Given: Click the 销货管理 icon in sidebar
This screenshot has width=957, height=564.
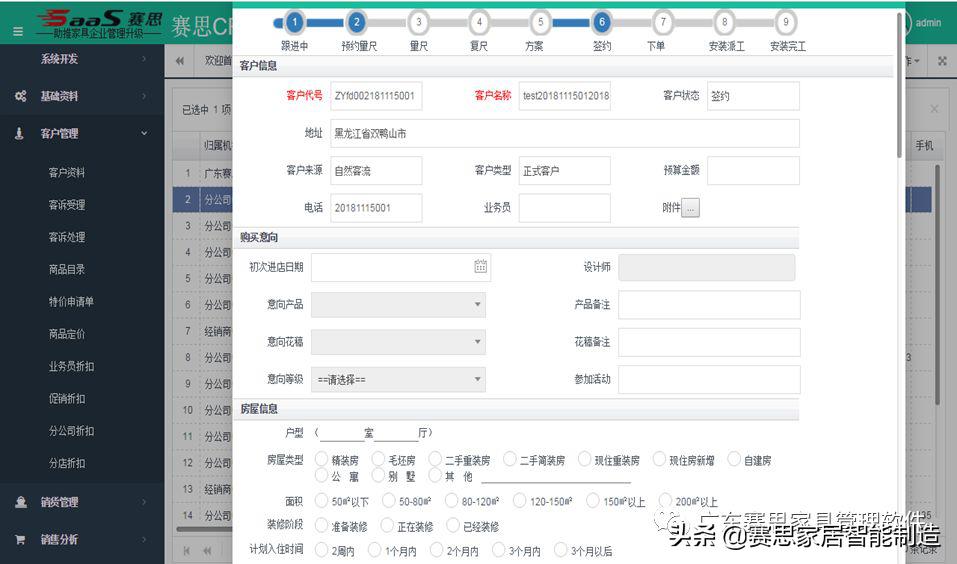Looking at the screenshot, I should click(x=21, y=502).
